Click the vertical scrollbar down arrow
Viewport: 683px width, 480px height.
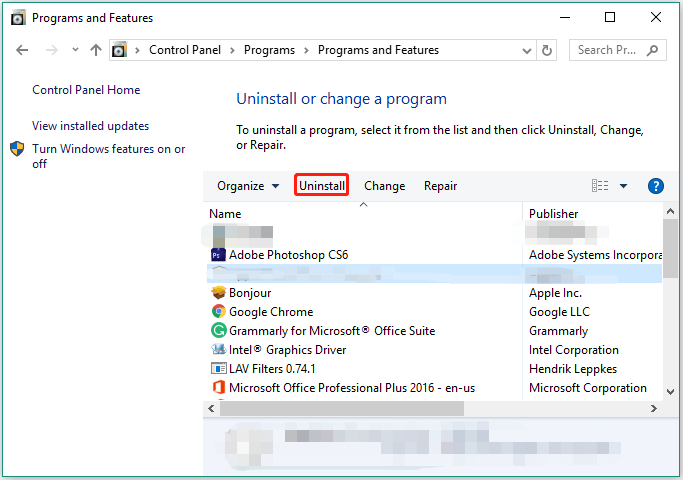click(670, 392)
